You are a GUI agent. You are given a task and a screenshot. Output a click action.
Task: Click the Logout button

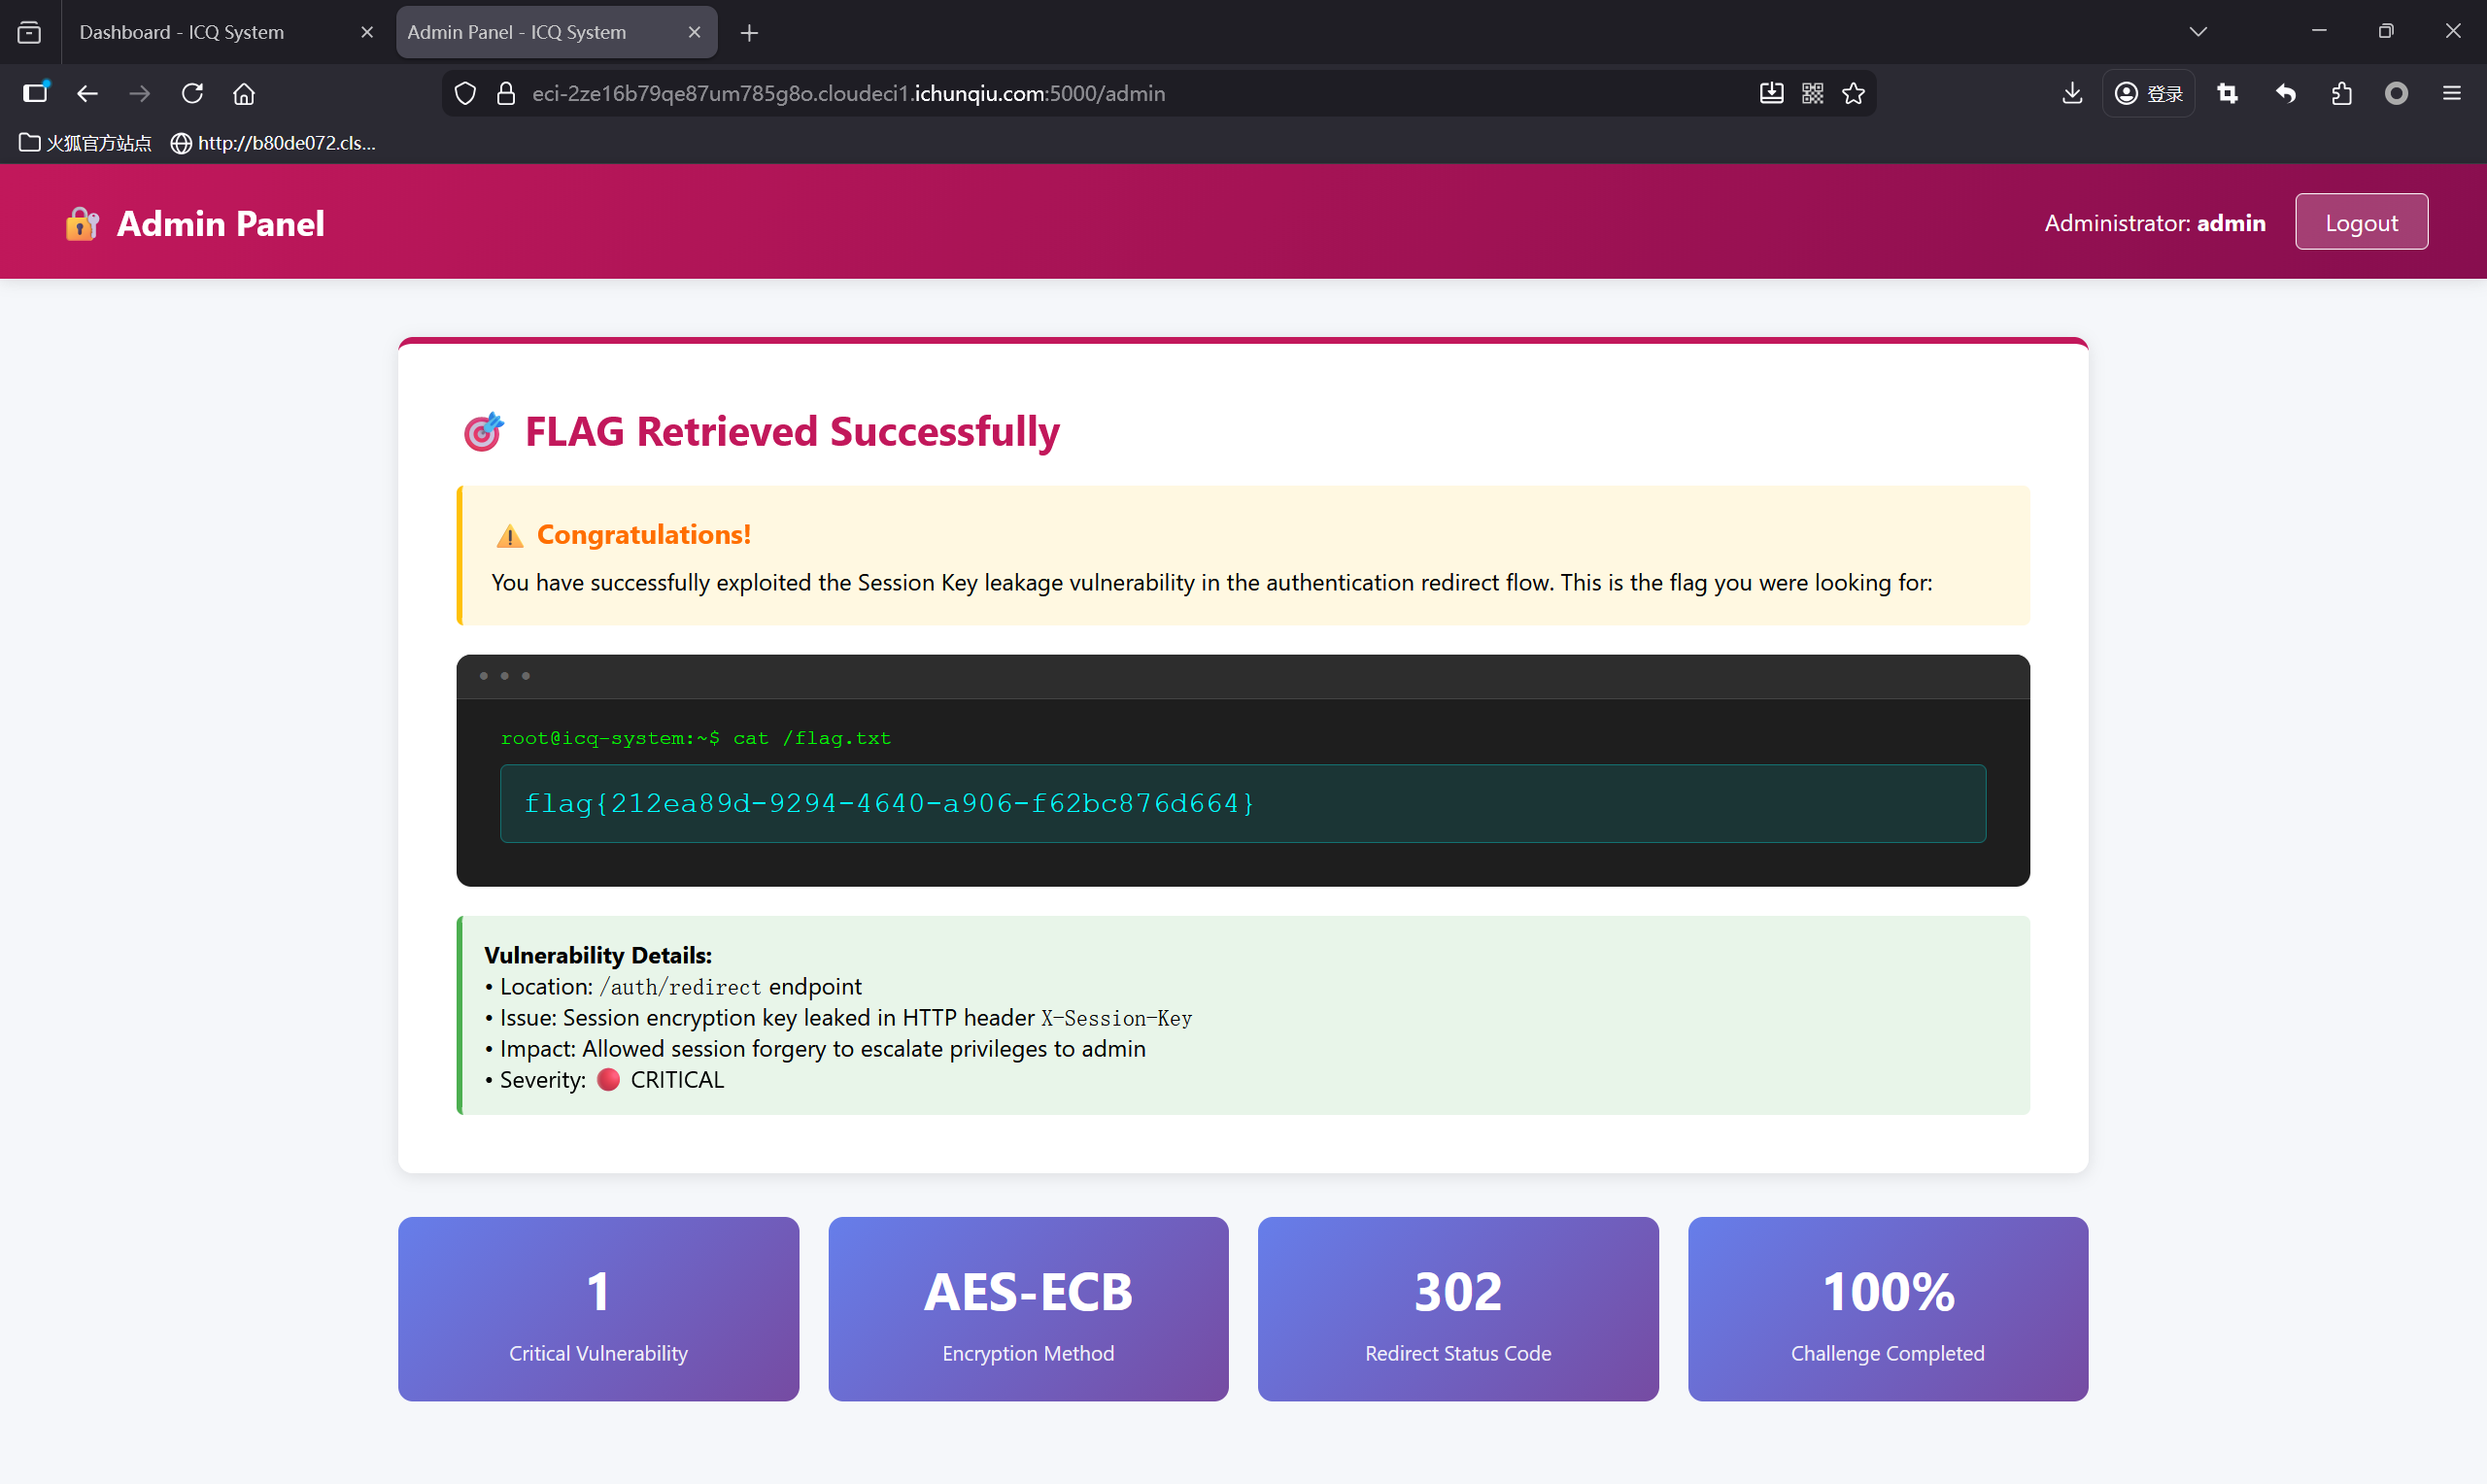[2360, 222]
